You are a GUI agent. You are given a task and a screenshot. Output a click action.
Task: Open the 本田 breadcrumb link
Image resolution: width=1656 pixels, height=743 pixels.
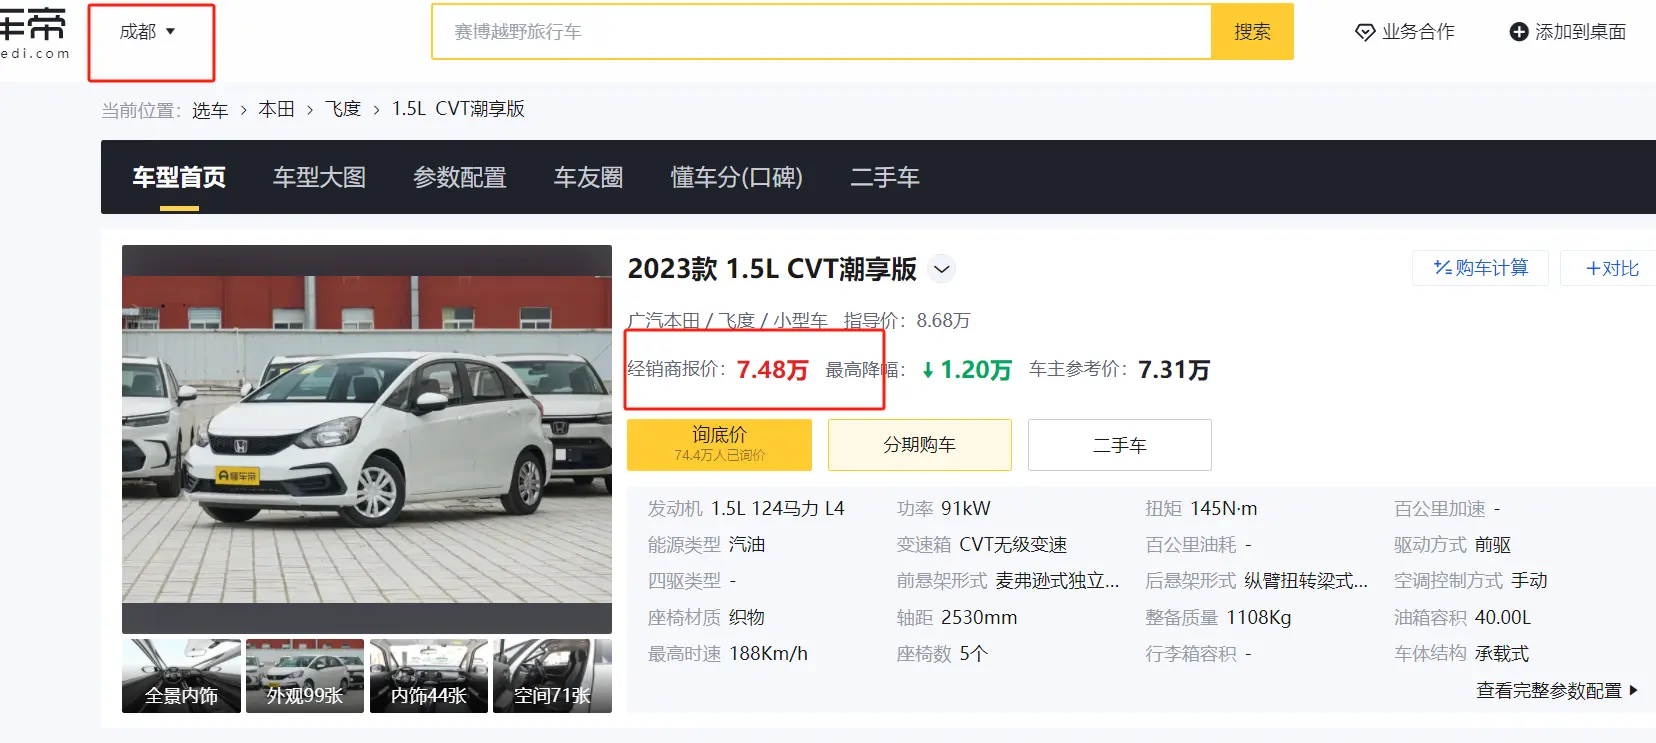tap(276, 109)
